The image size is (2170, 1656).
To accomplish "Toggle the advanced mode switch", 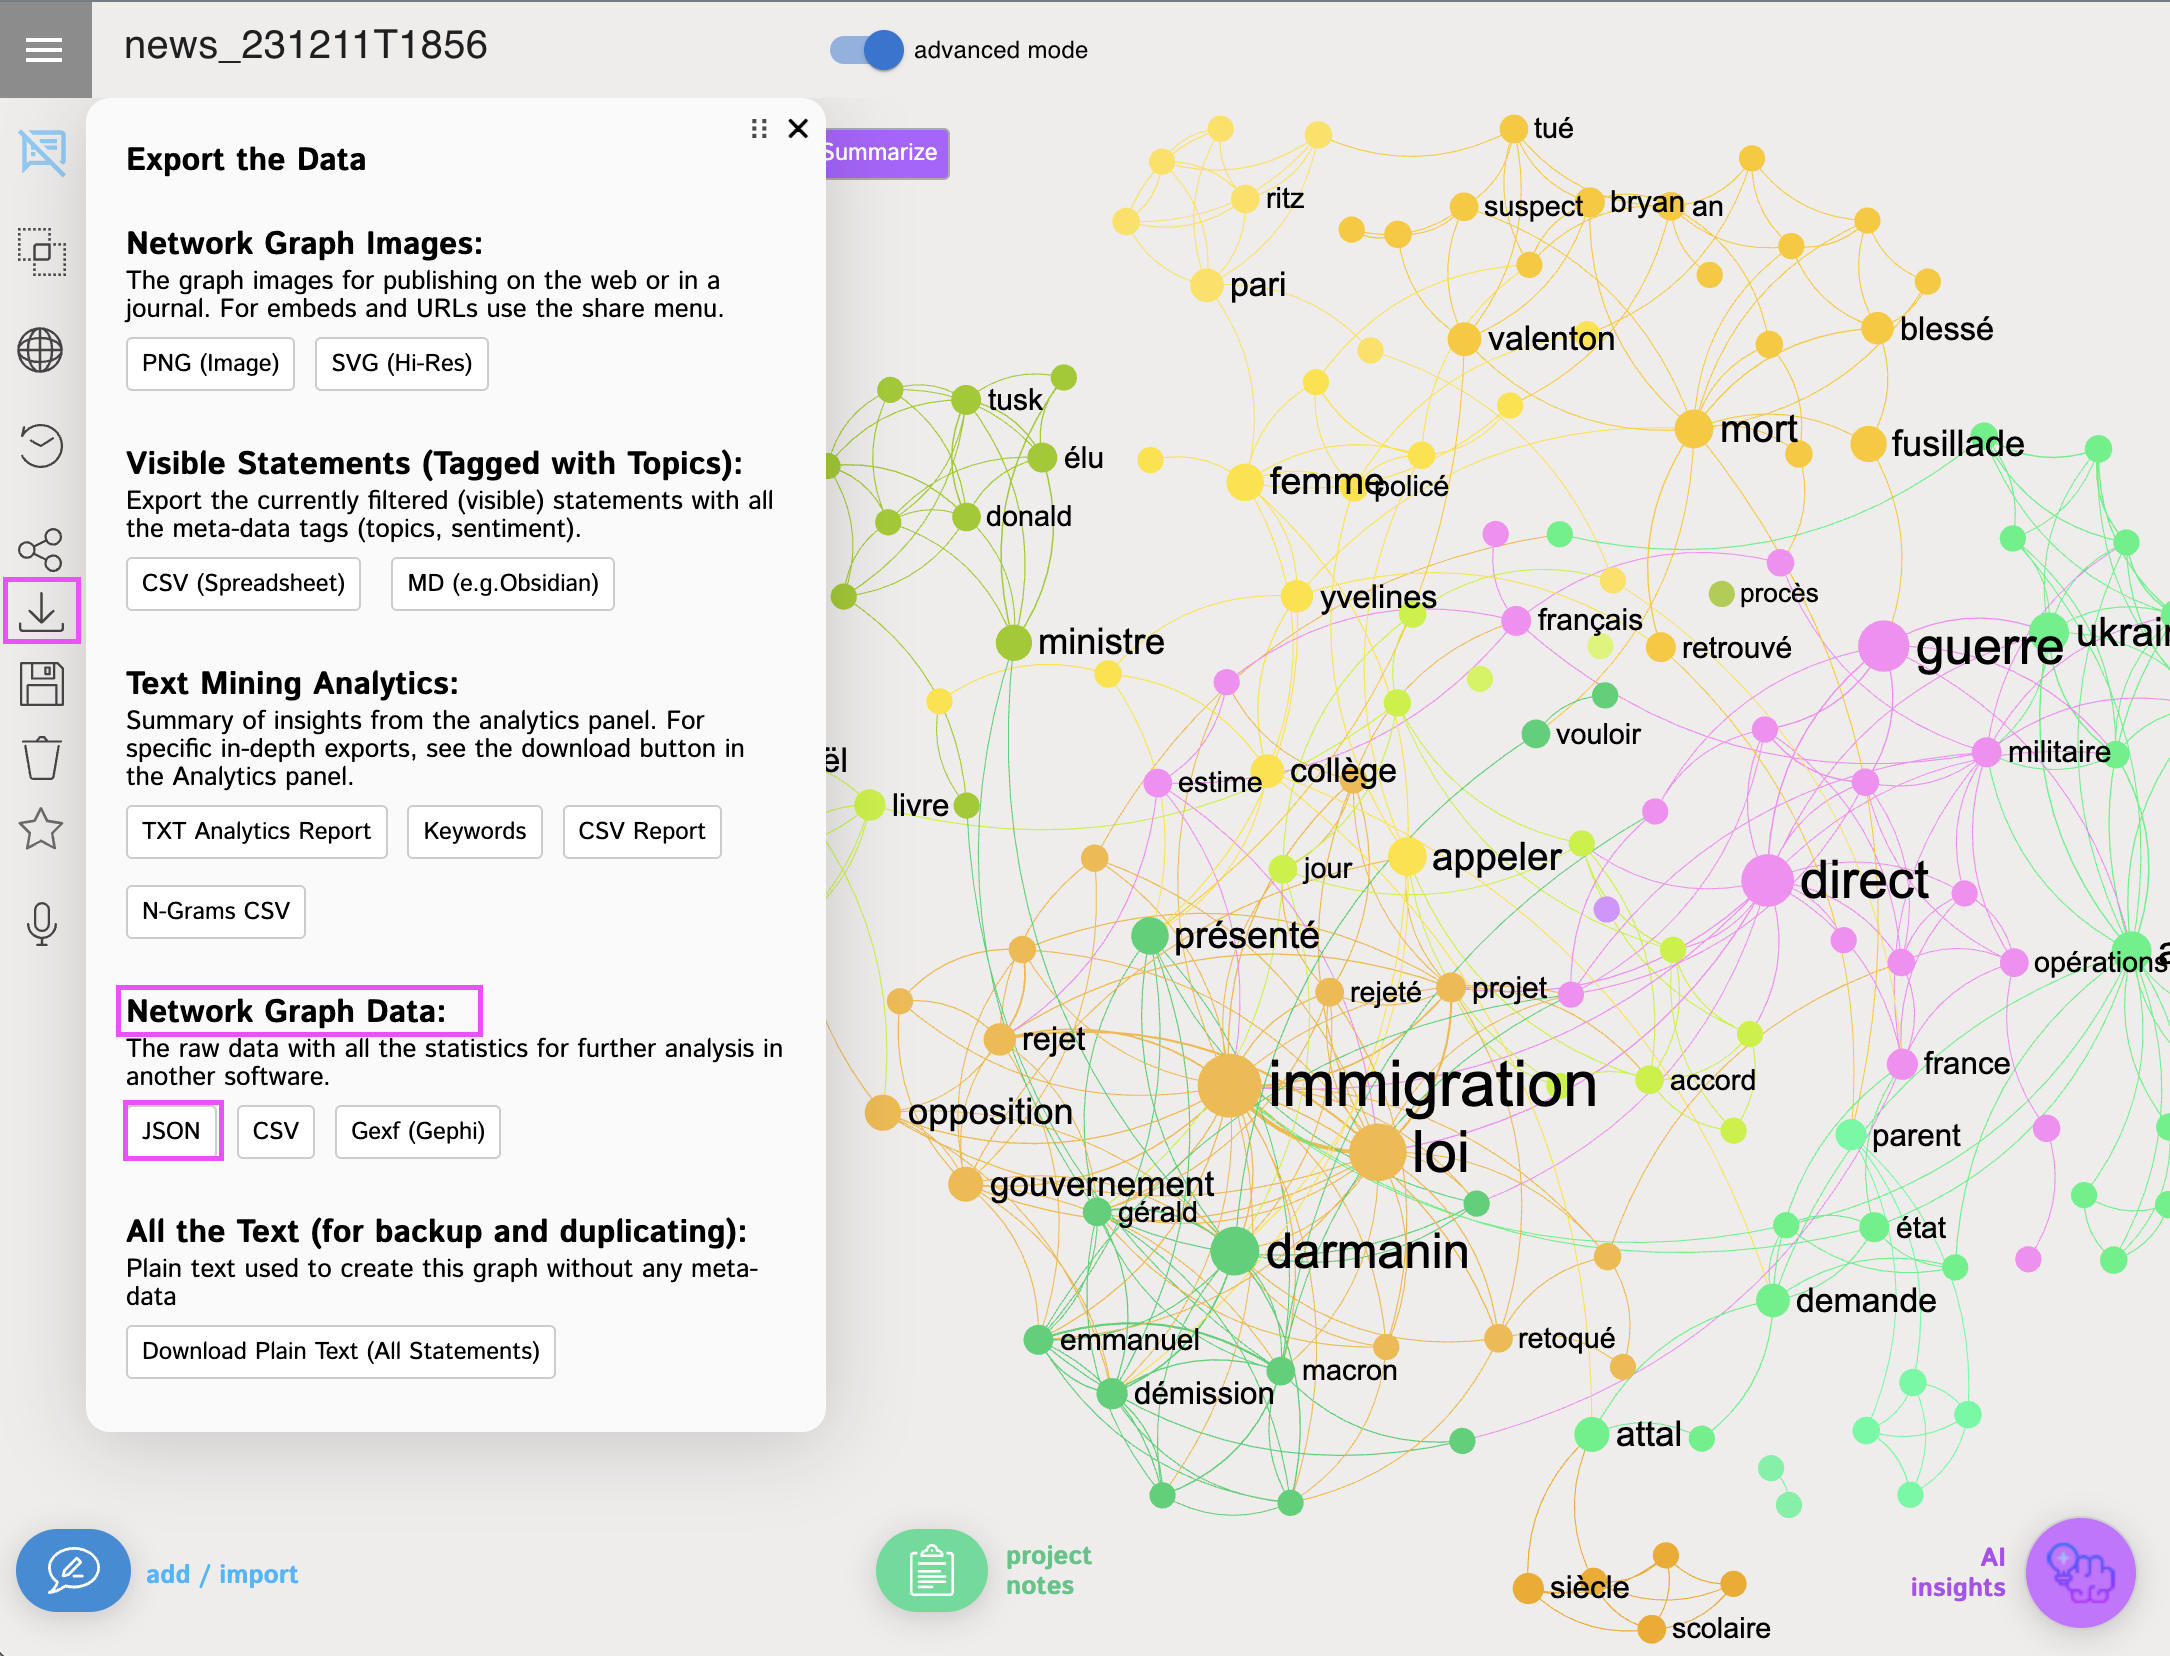I will (x=866, y=50).
